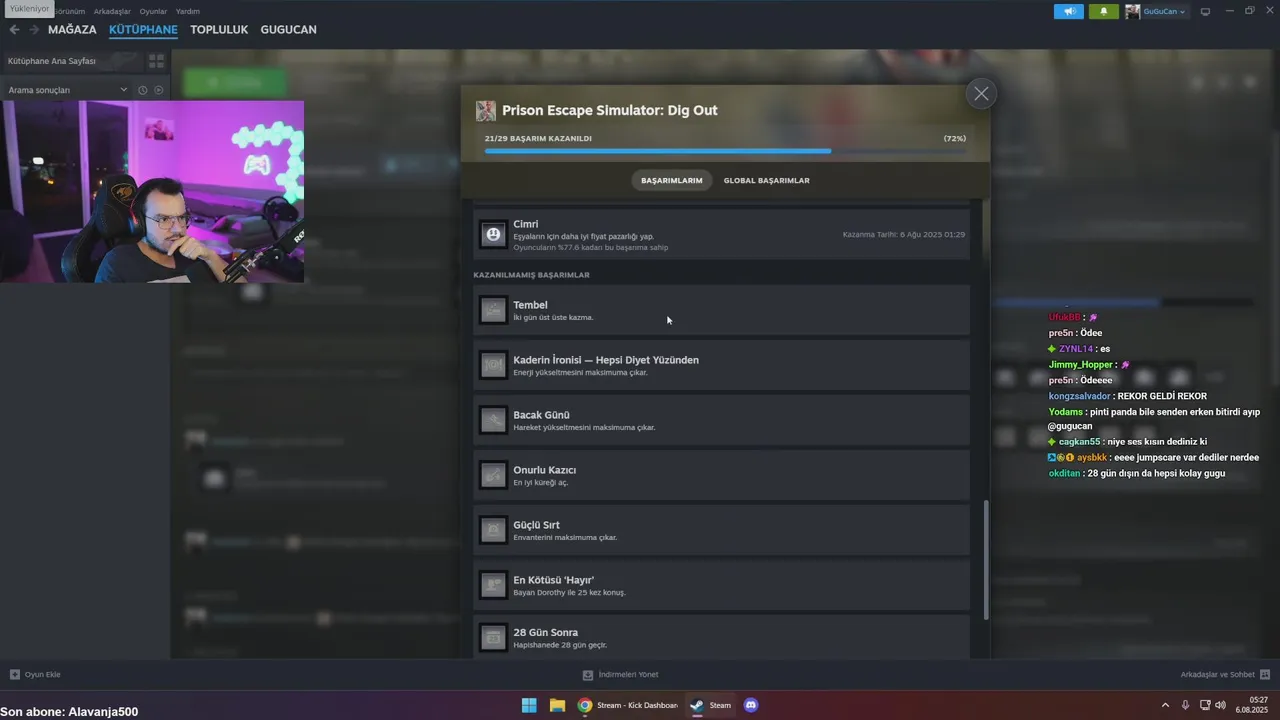The image size is (1280, 720).
Task: Open the notifications bell
Action: click(1104, 12)
